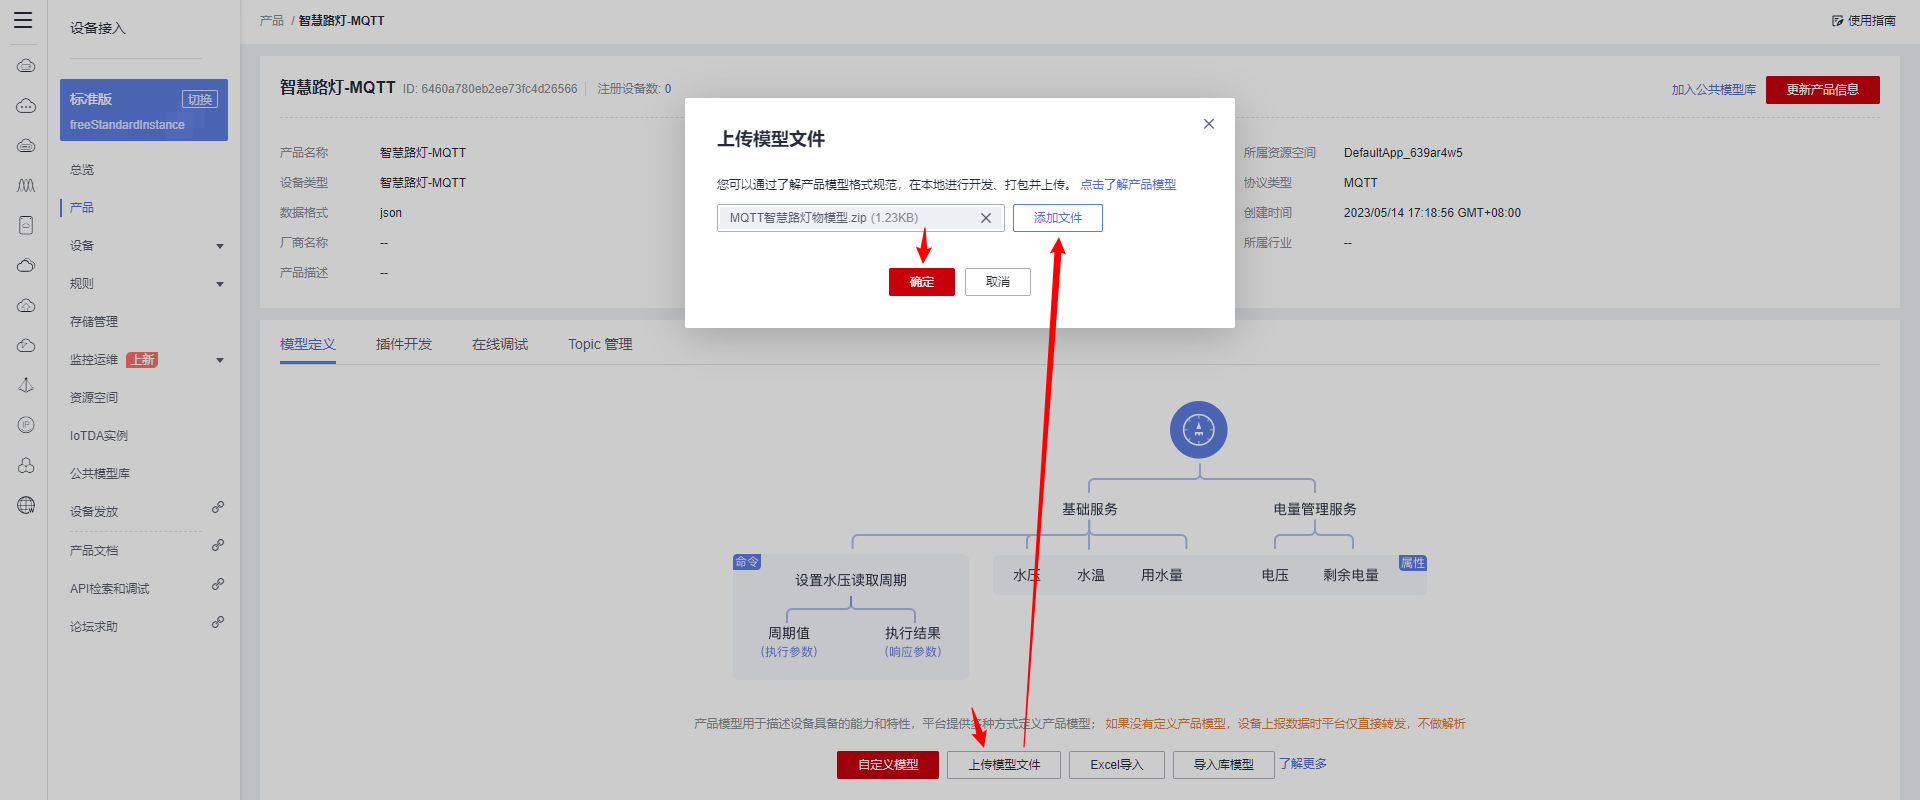Expand the 规则 sidebar submenu
The width and height of the screenshot is (1920, 800).
(220, 284)
